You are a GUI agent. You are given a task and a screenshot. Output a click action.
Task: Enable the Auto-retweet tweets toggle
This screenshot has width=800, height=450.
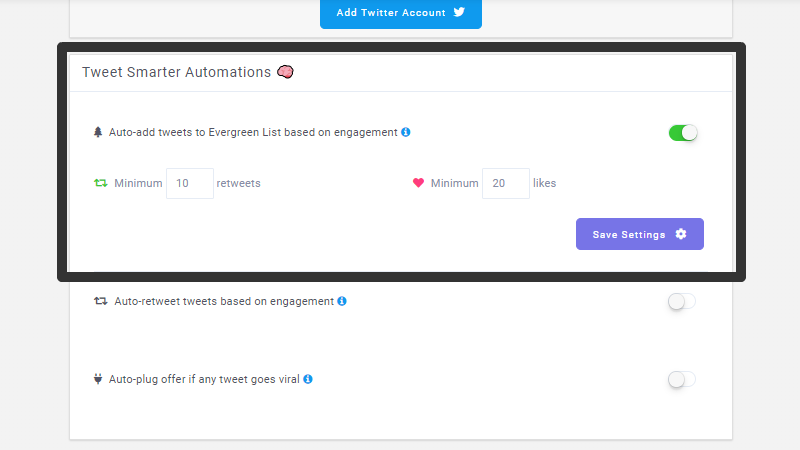(x=682, y=302)
